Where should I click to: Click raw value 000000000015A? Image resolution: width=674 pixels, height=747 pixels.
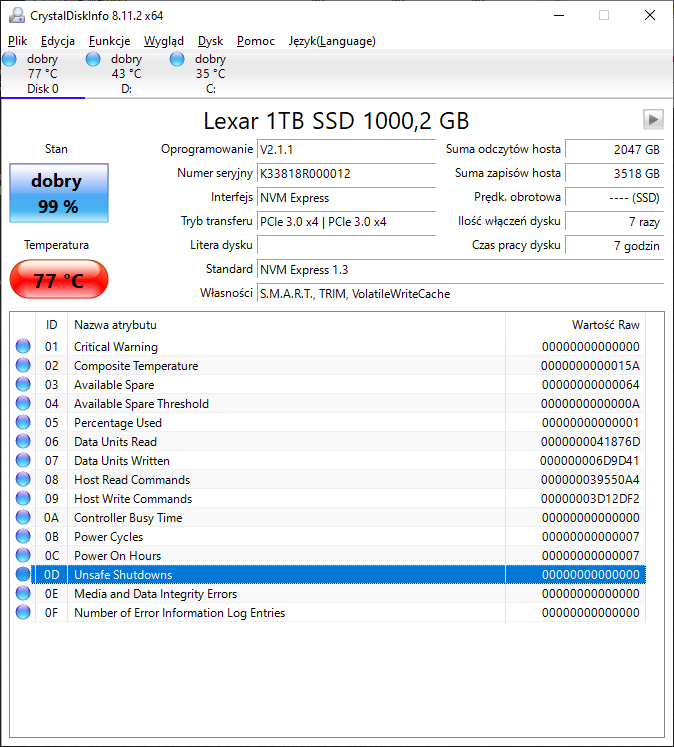(590, 366)
